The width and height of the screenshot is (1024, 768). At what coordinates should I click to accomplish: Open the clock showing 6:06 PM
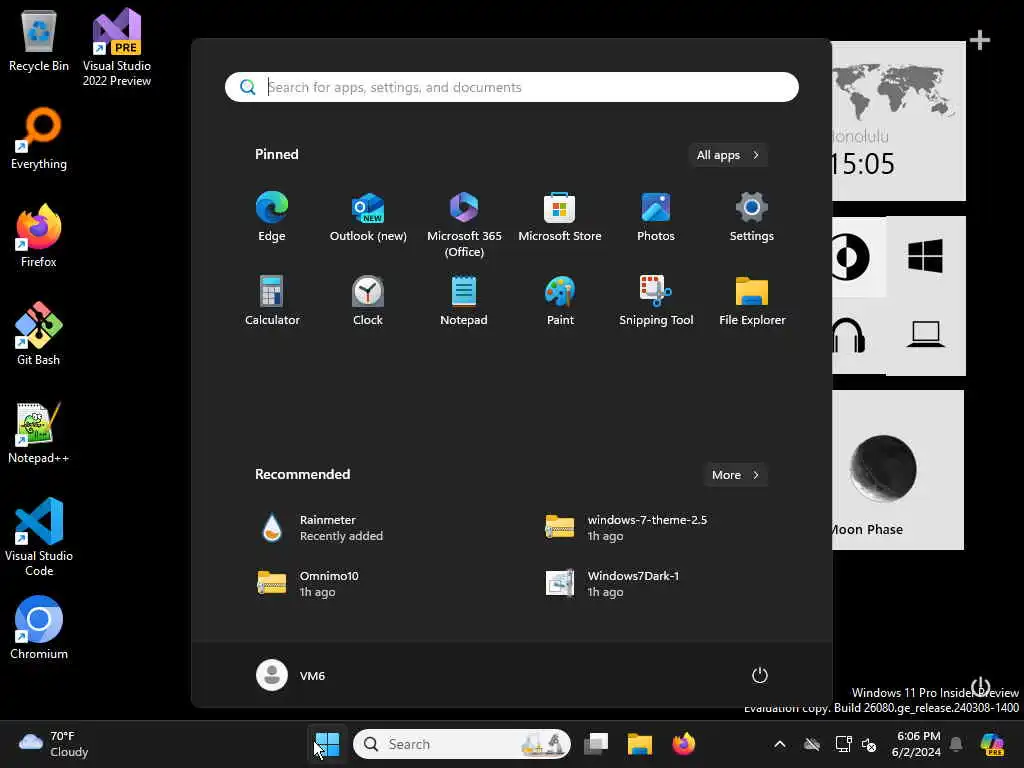pos(918,744)
